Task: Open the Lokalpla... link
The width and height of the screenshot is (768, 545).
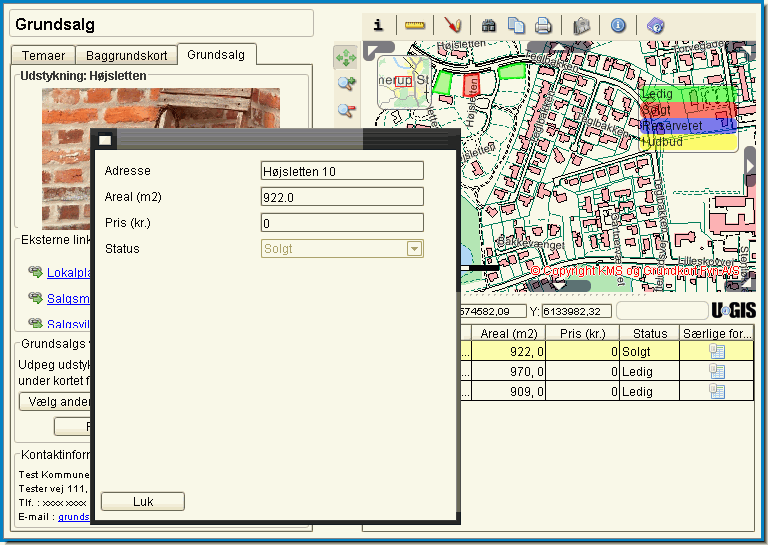Action: pyautogui.click(x=69, y=273)
